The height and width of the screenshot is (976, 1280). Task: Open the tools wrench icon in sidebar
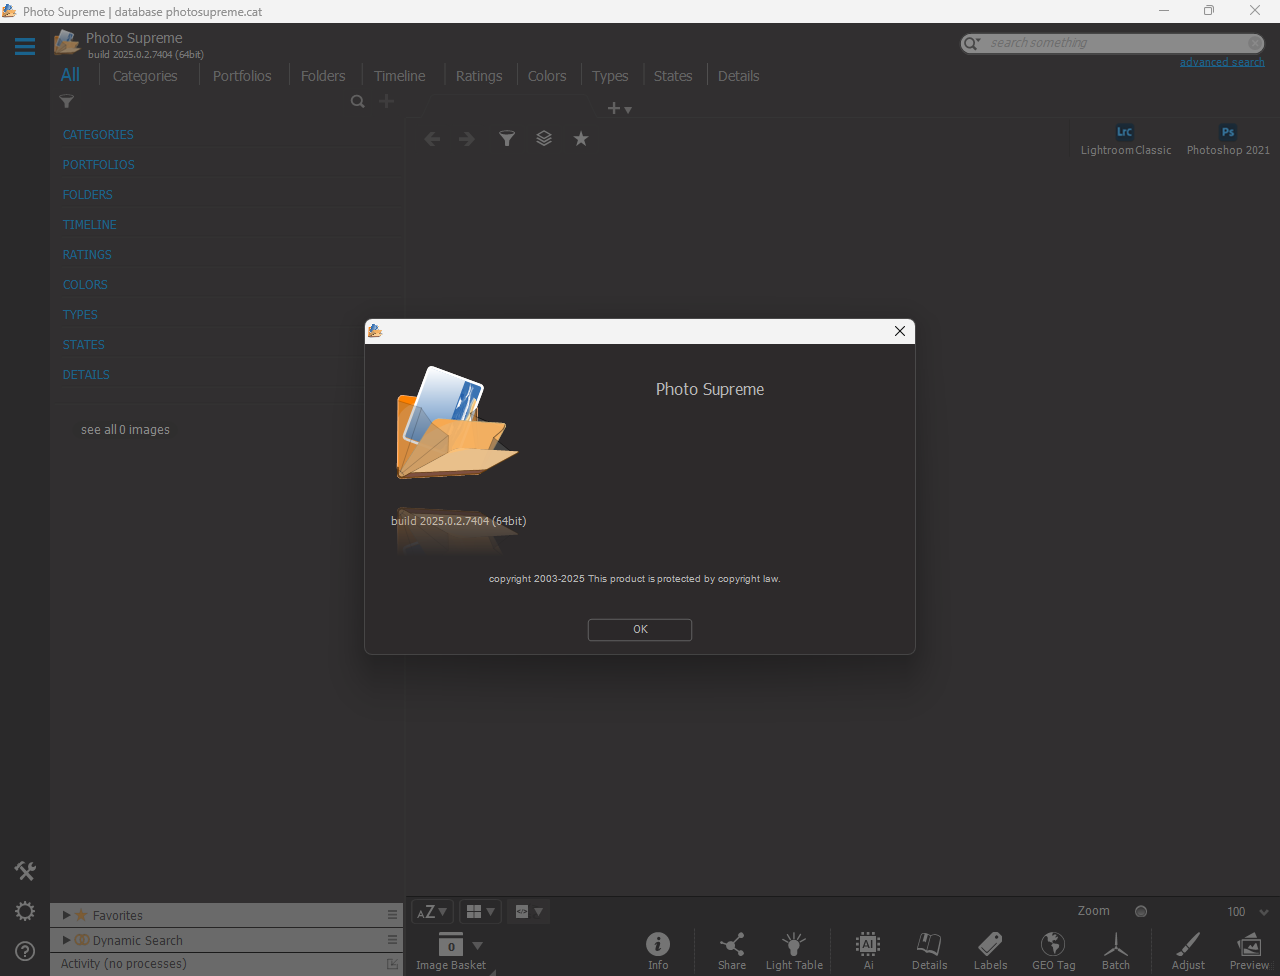tap(25, 871)
